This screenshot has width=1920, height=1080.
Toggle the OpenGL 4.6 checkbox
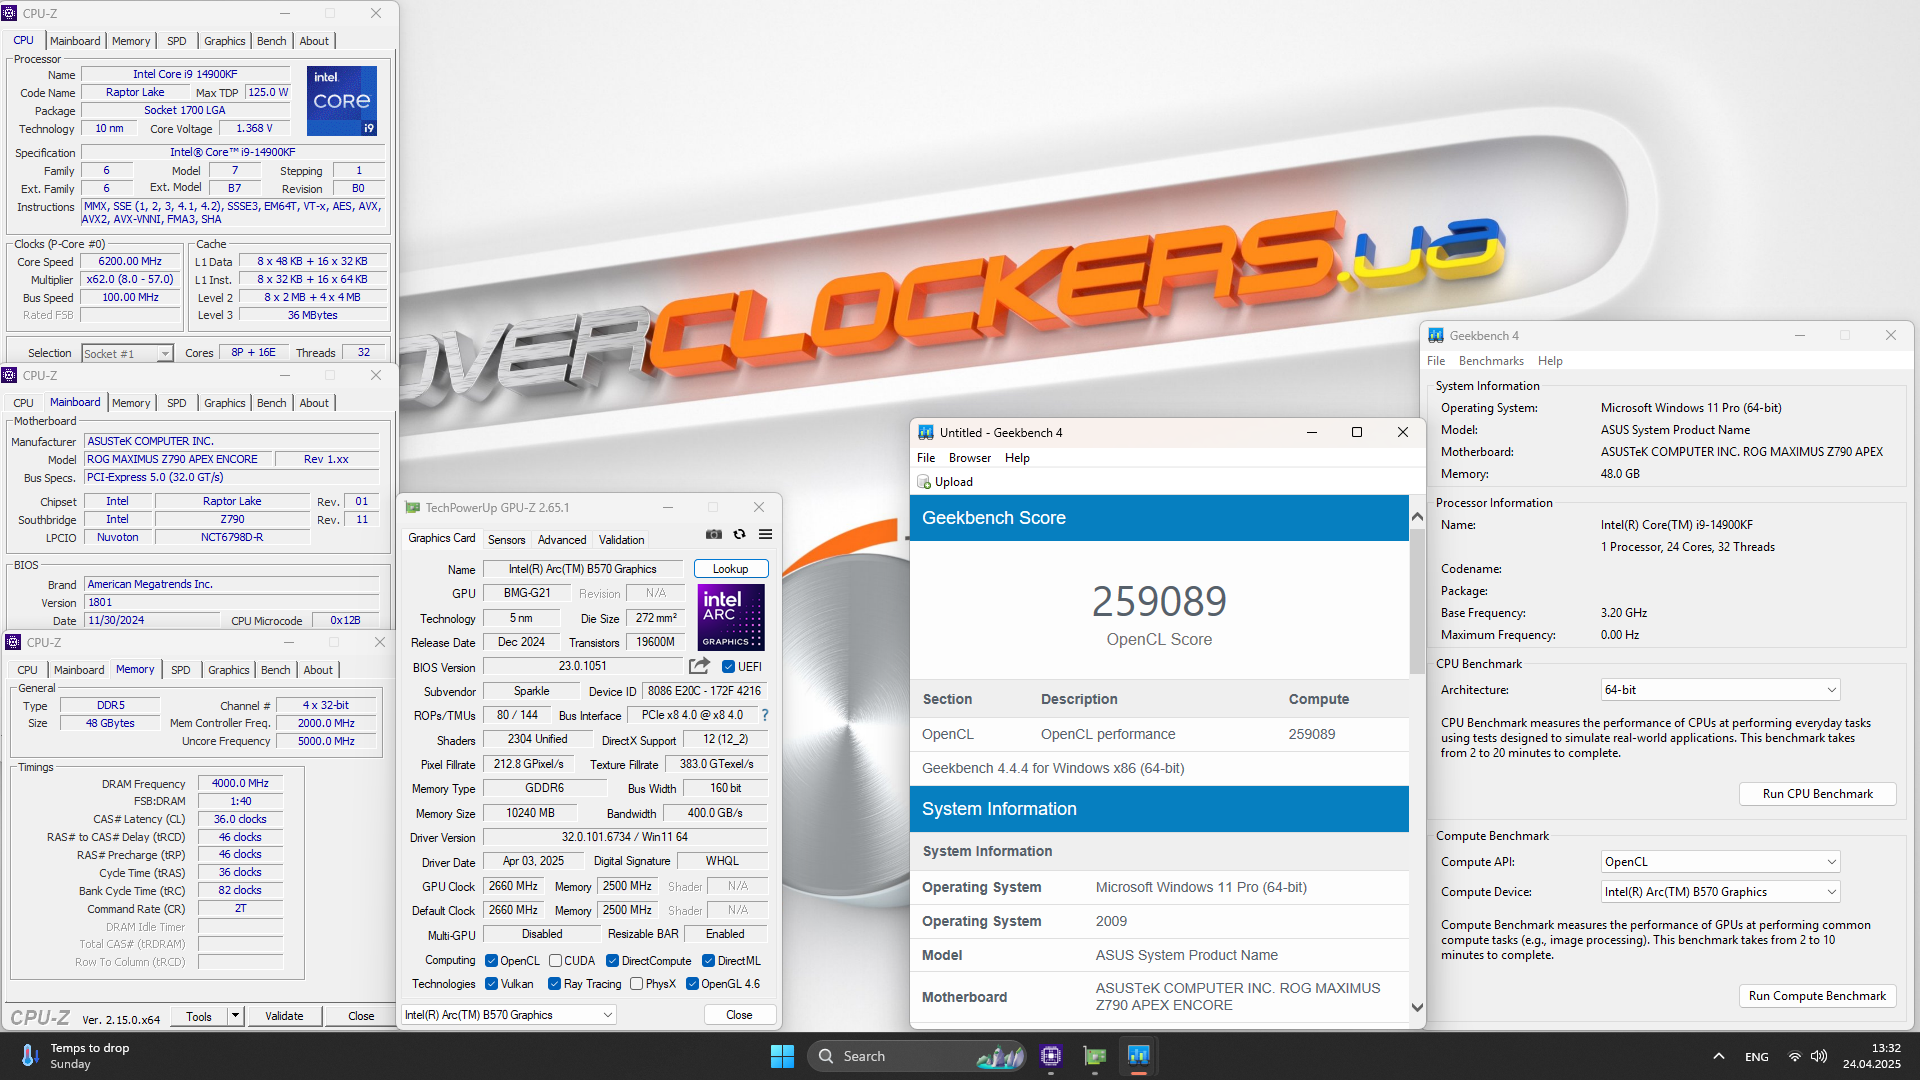click(692, 984)
